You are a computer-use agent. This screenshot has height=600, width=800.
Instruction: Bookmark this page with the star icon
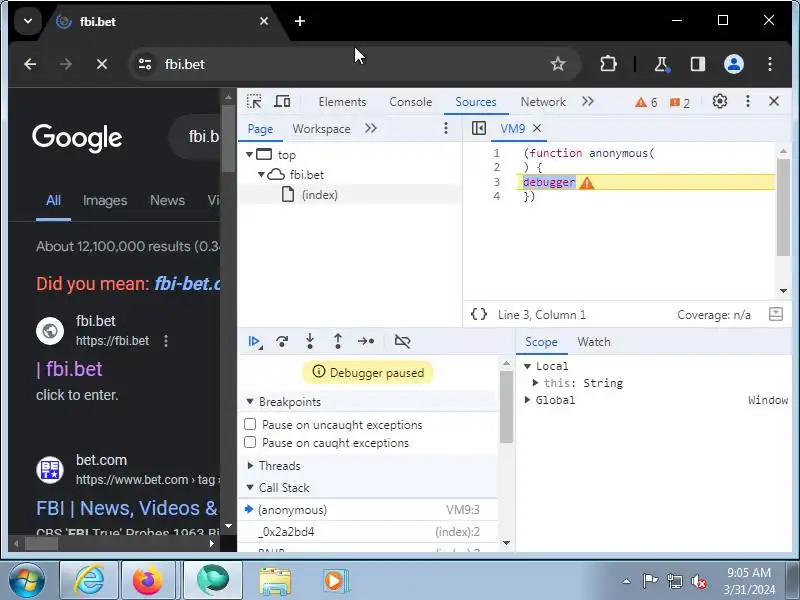click(x=558, y=64)
